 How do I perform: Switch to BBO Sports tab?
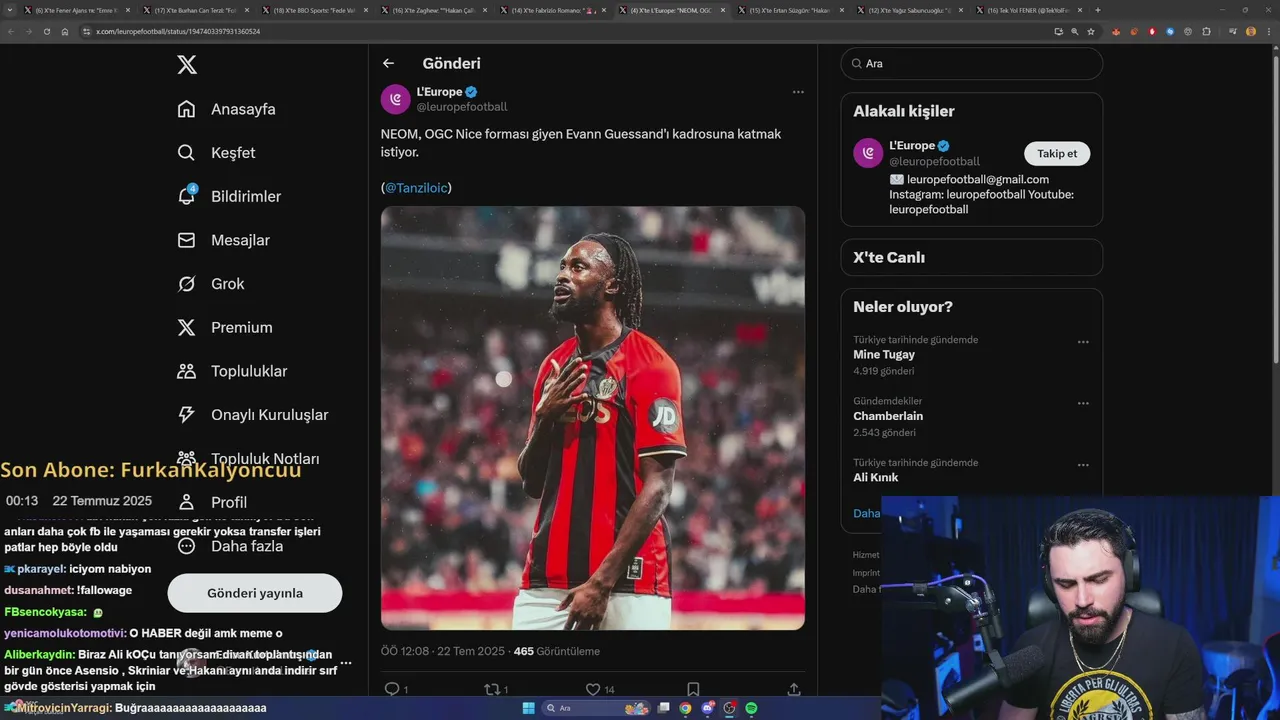coord(315,10)
